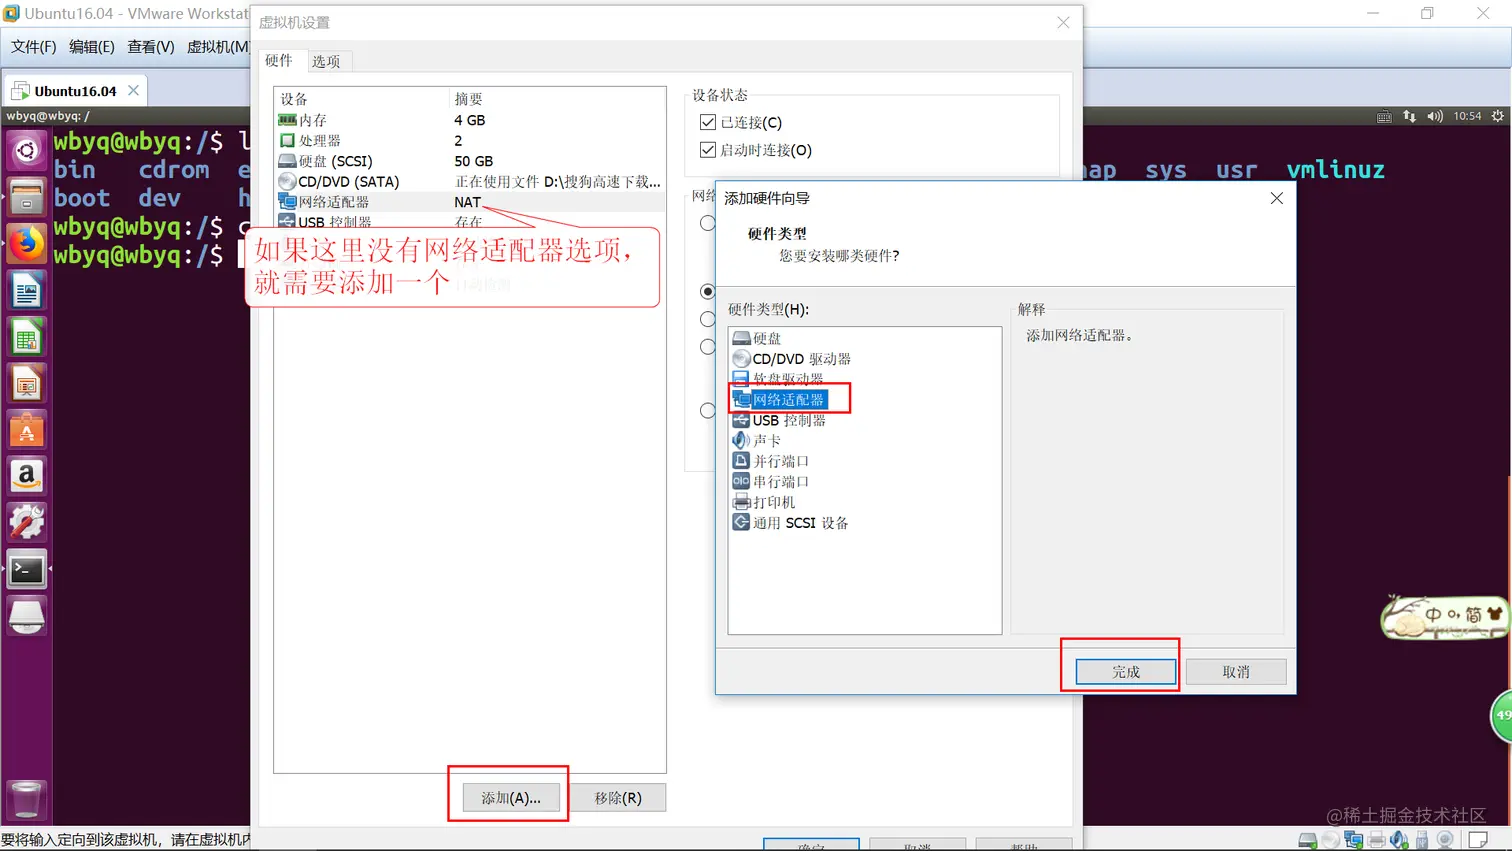Select the 处理器 device row
The width and height of the screenshot is (1512, 851).
(x=470, y=141)
